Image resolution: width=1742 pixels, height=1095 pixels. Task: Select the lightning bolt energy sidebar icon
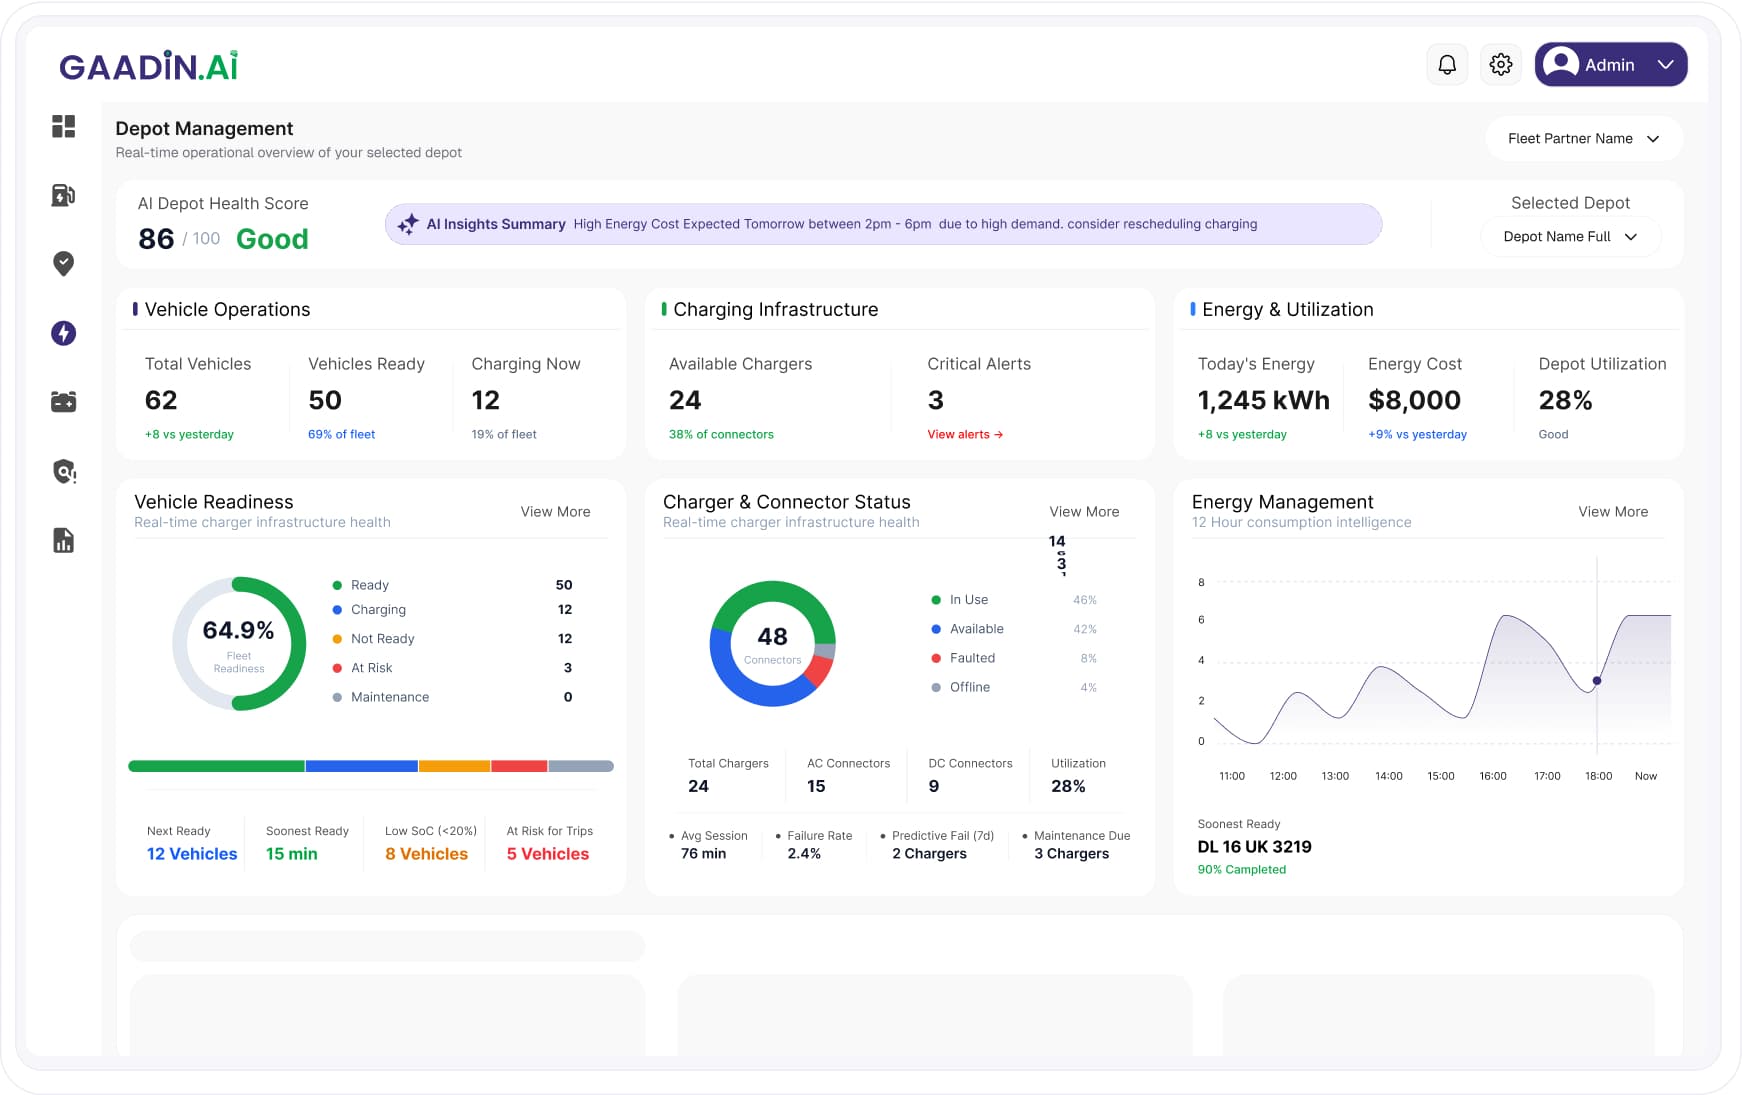click(63, 333)
